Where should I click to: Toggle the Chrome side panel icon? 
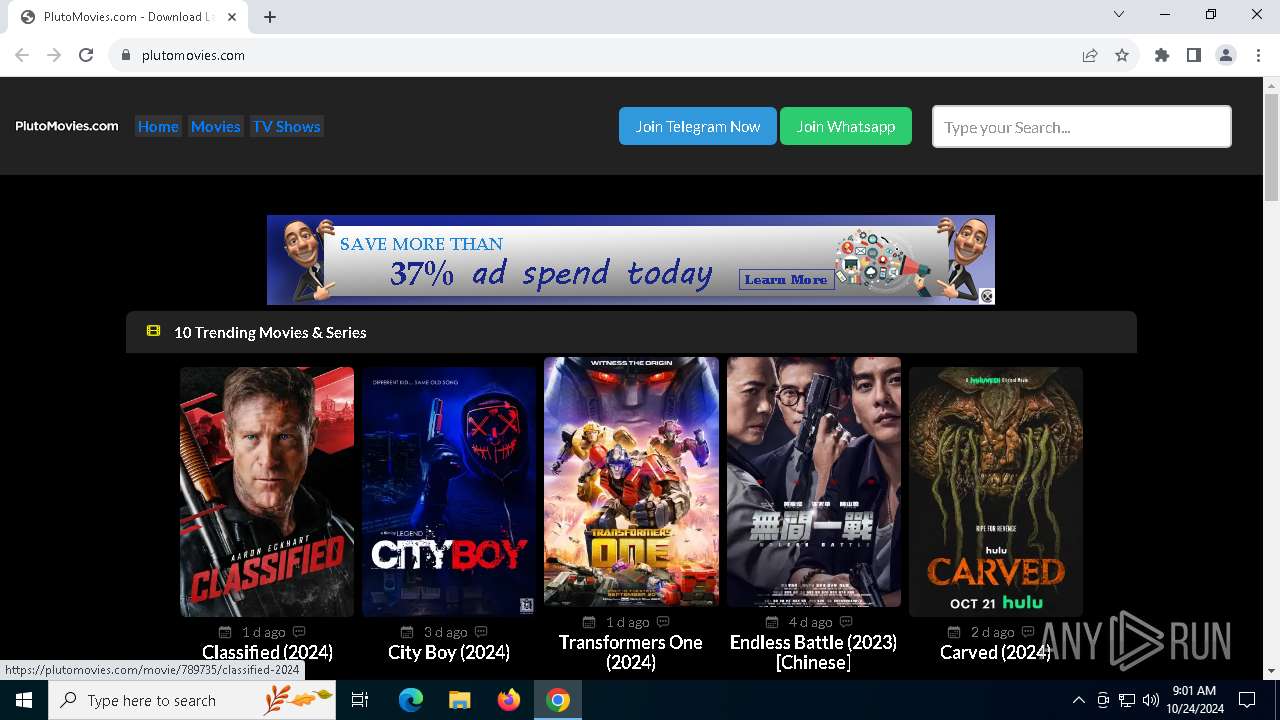(x=1194, y=55)
